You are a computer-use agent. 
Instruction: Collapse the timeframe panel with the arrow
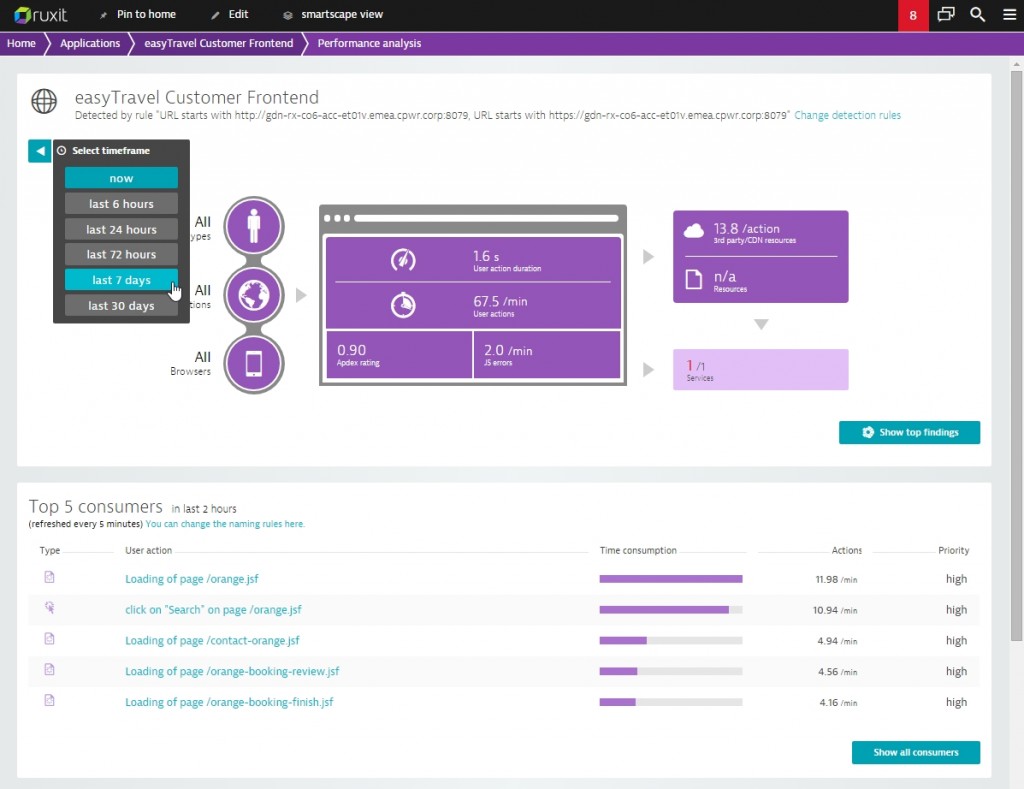click(x=40, y=151)
